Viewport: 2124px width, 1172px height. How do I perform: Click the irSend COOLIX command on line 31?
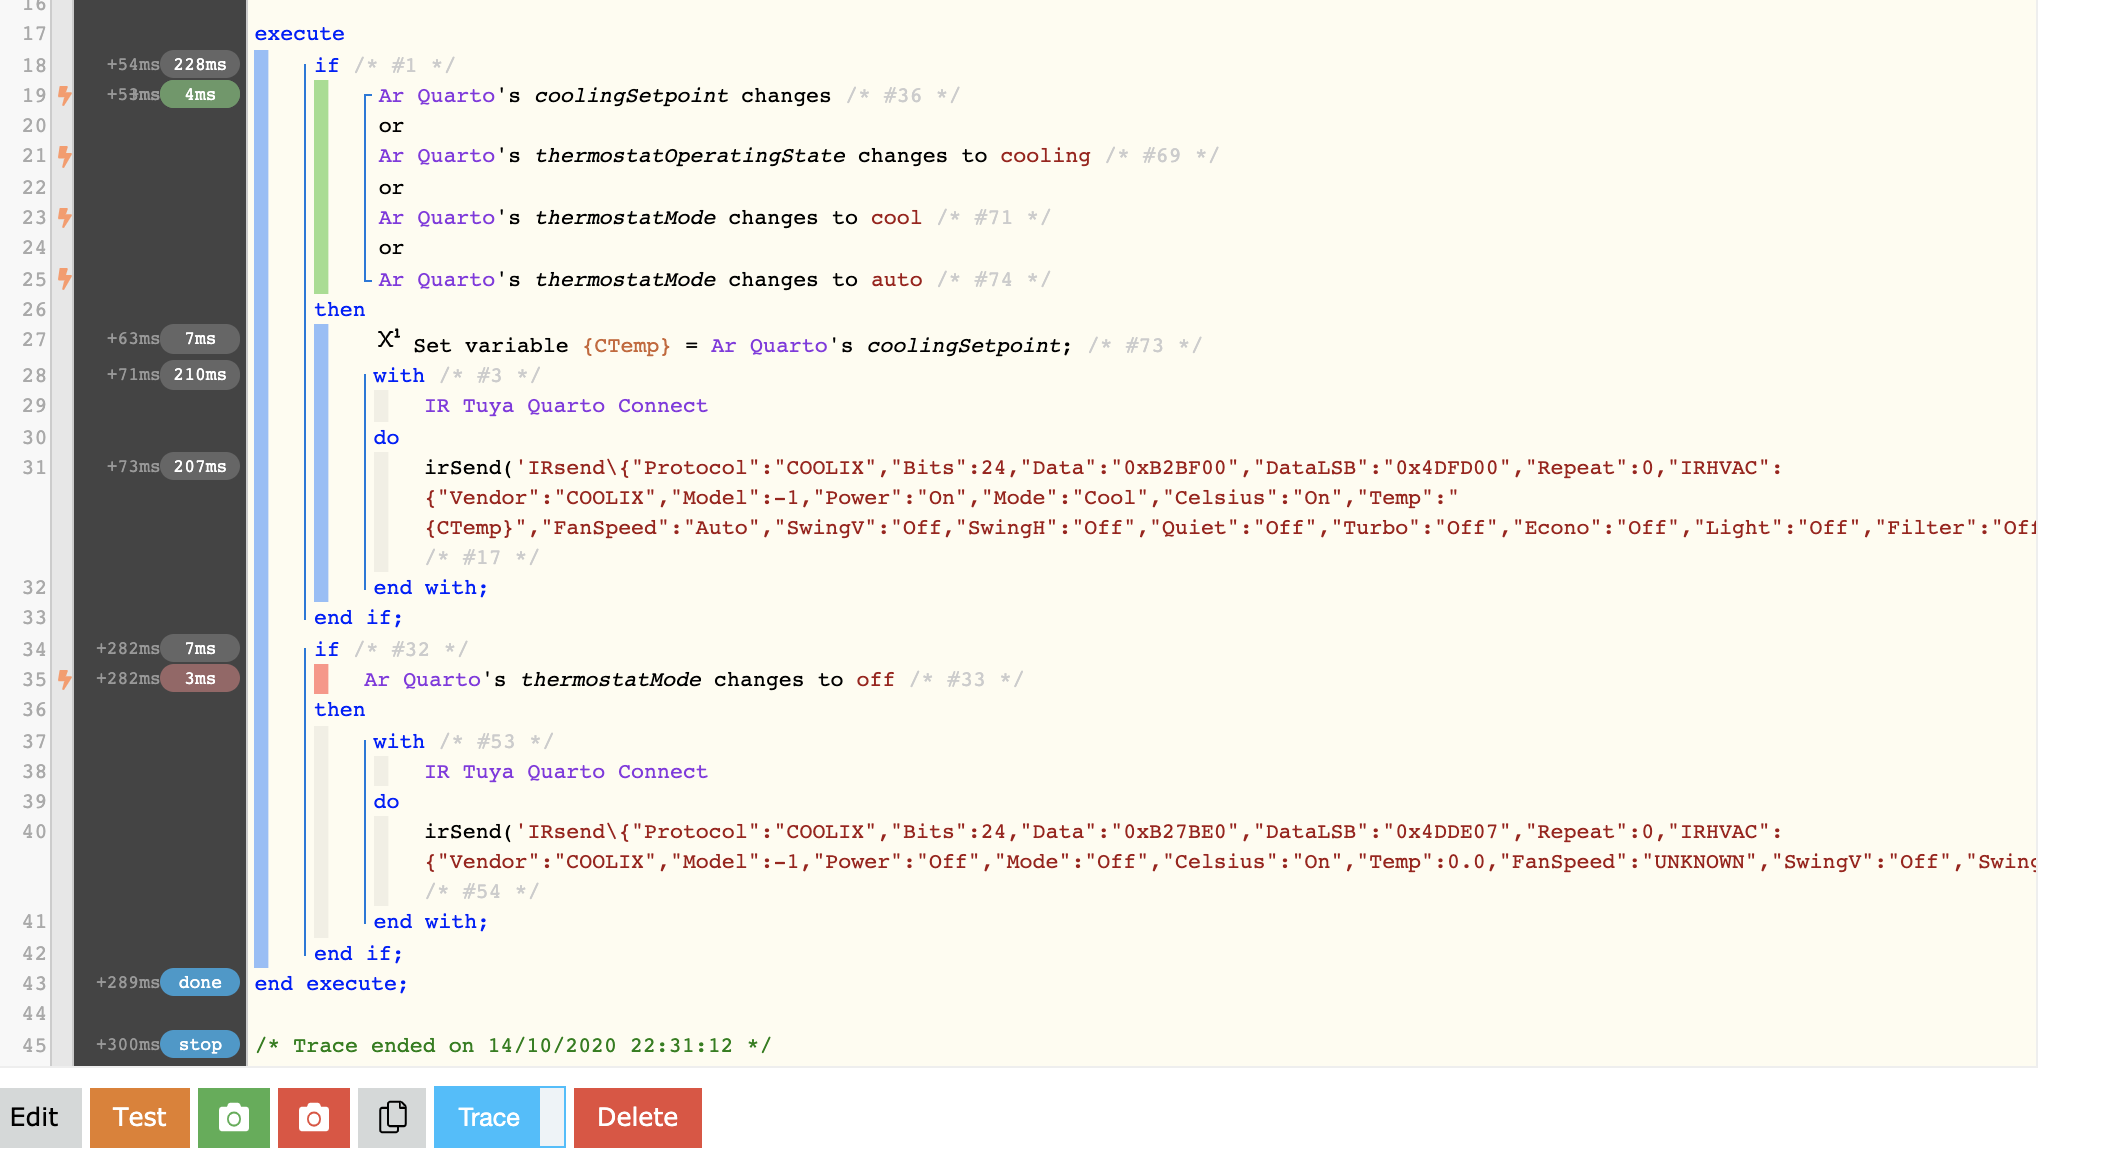click(1230, 497)
